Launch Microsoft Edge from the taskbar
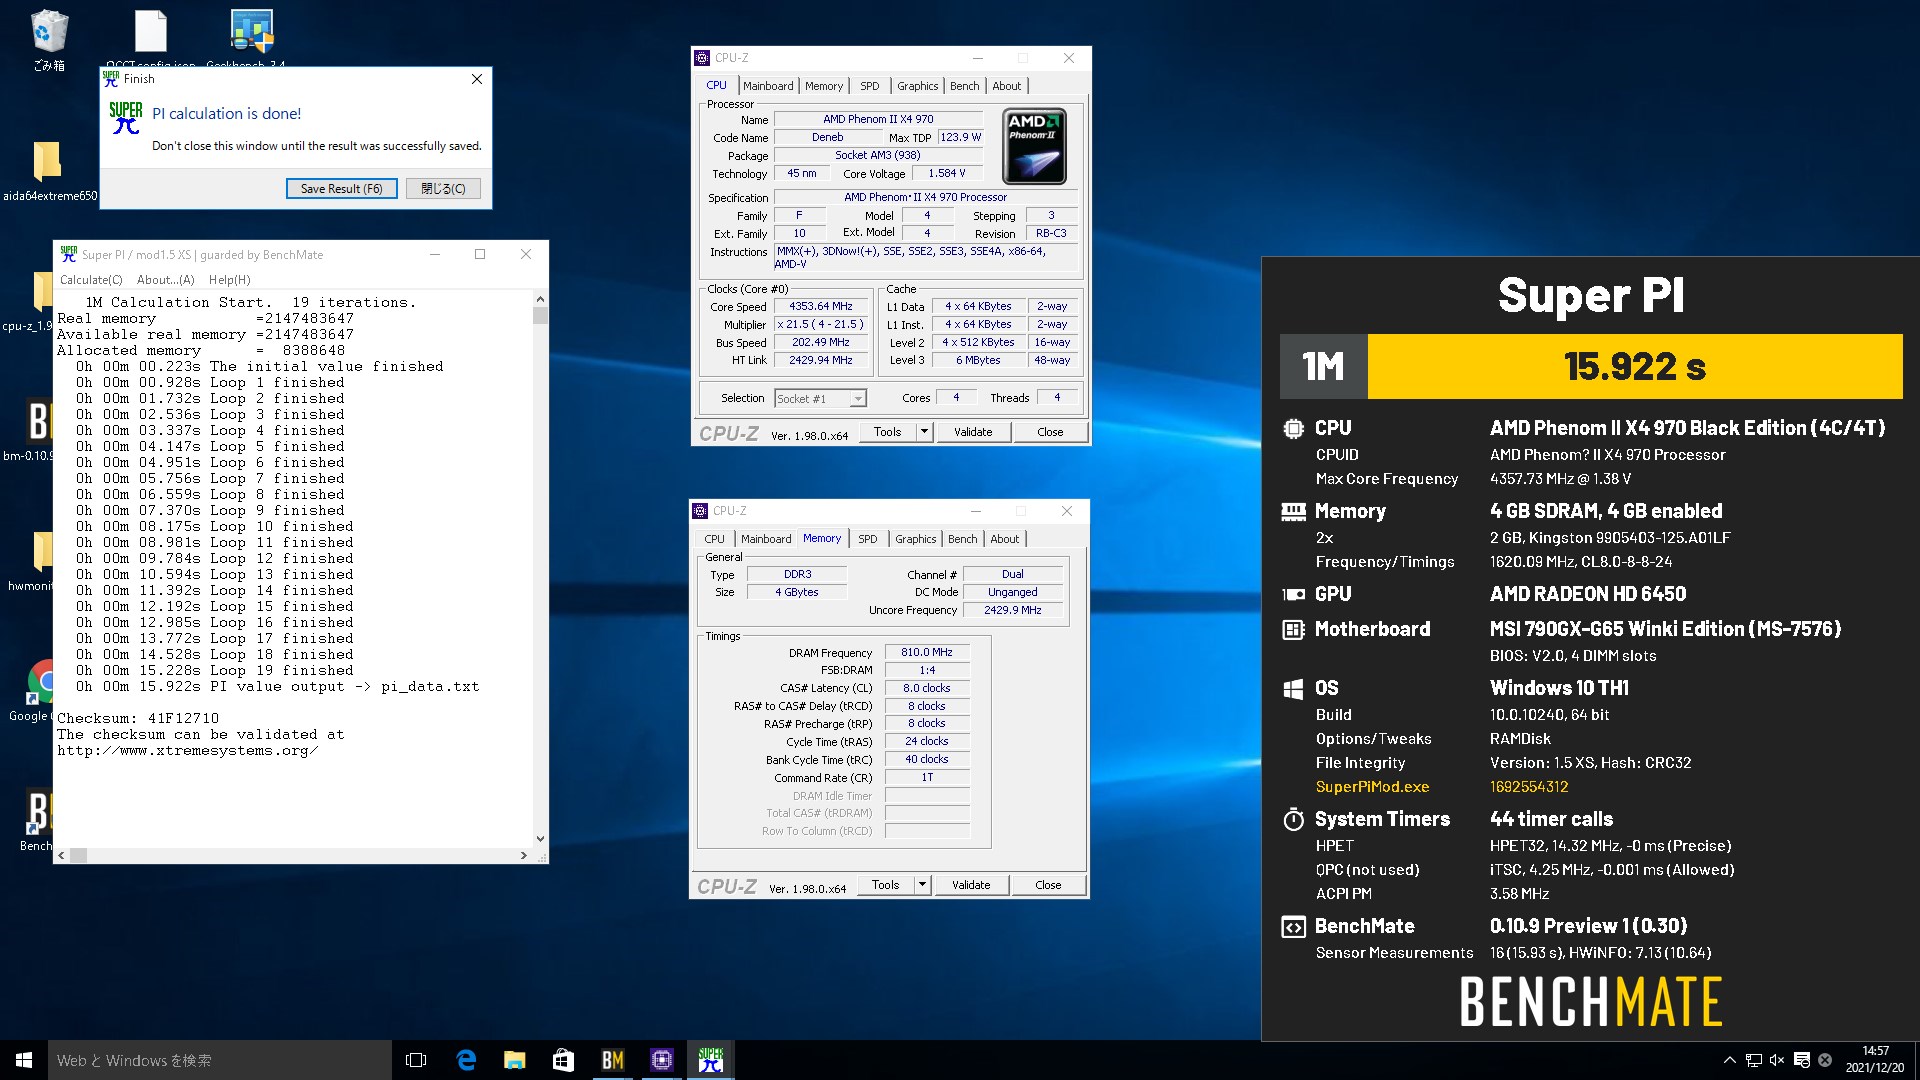This screenshot has height=1080, width=1920. [x=466, y=1060]
